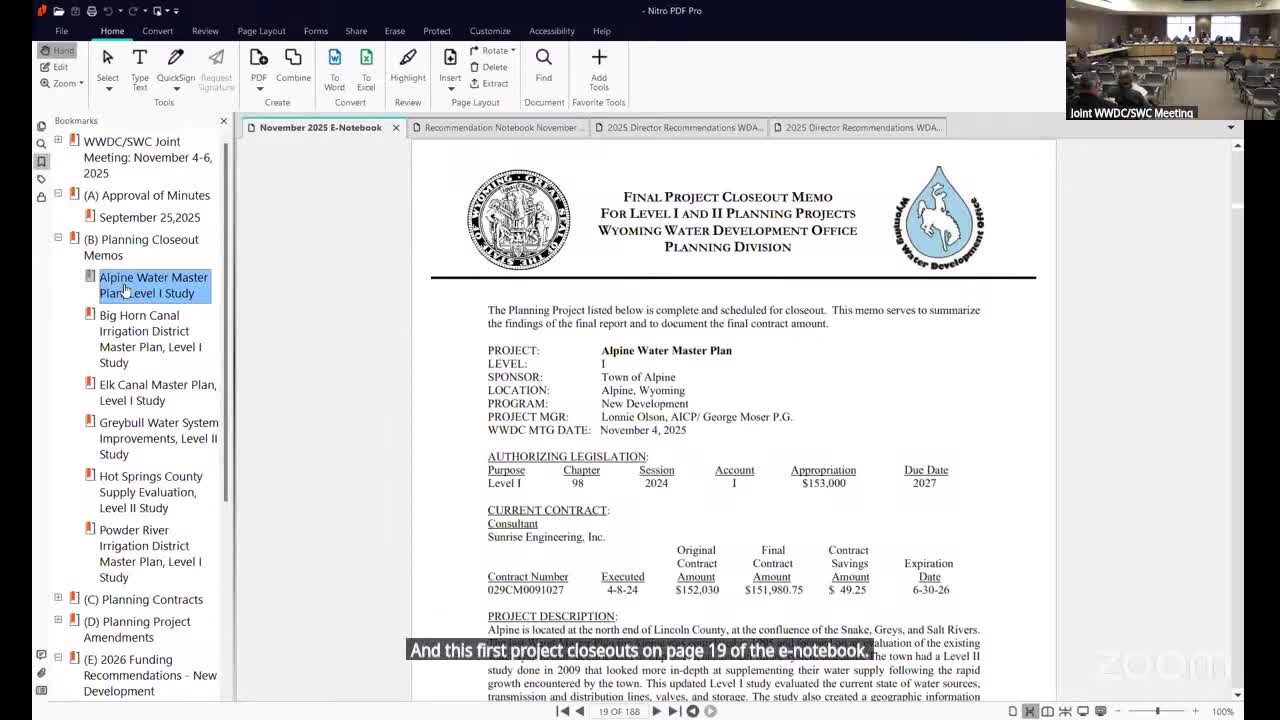Click the Extract pages icon
The width and height of the screenshot is (1280, 720).
coord(493,83)
